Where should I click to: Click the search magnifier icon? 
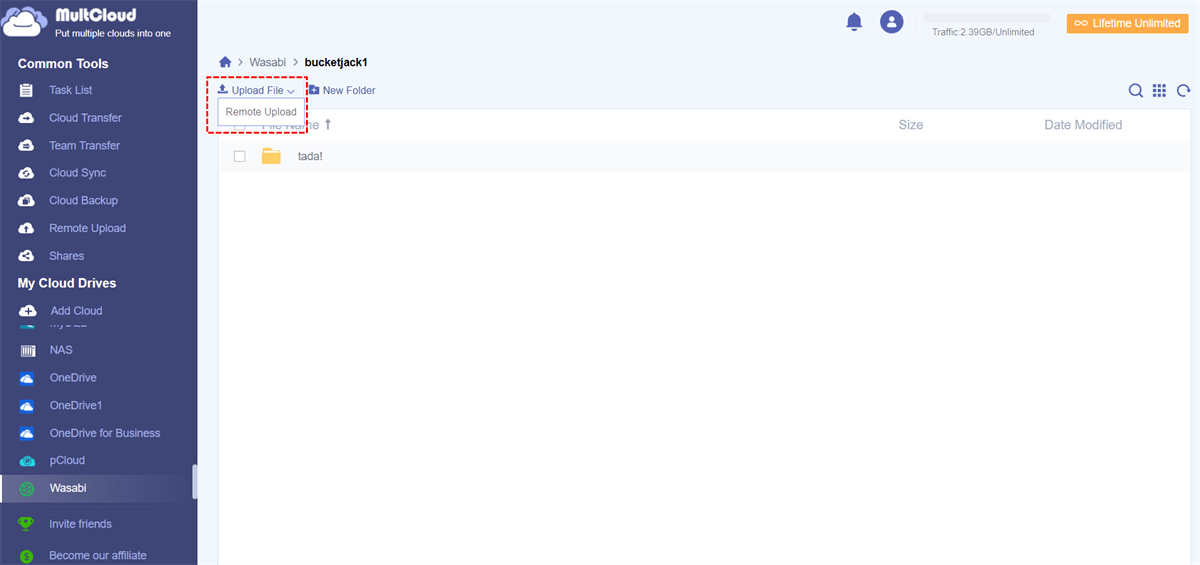(1136, 91)
